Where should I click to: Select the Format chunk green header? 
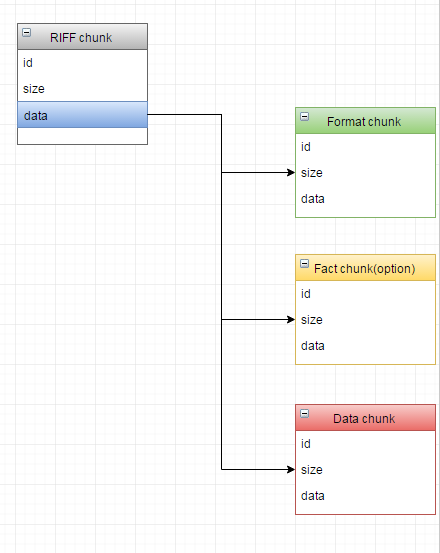coord(366,121)
